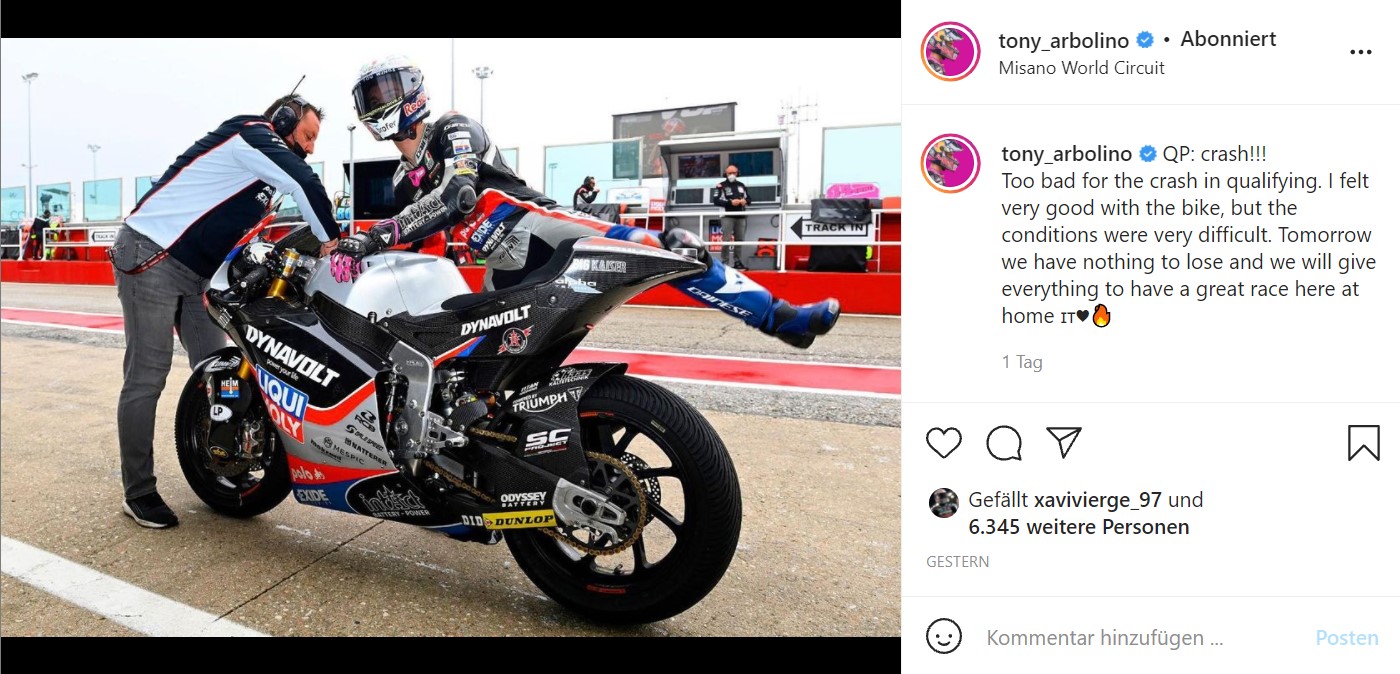This screenshot has width=1400, height=674.
Task: Open comments via the speech bubble icon
Action: coord(1004,442)
